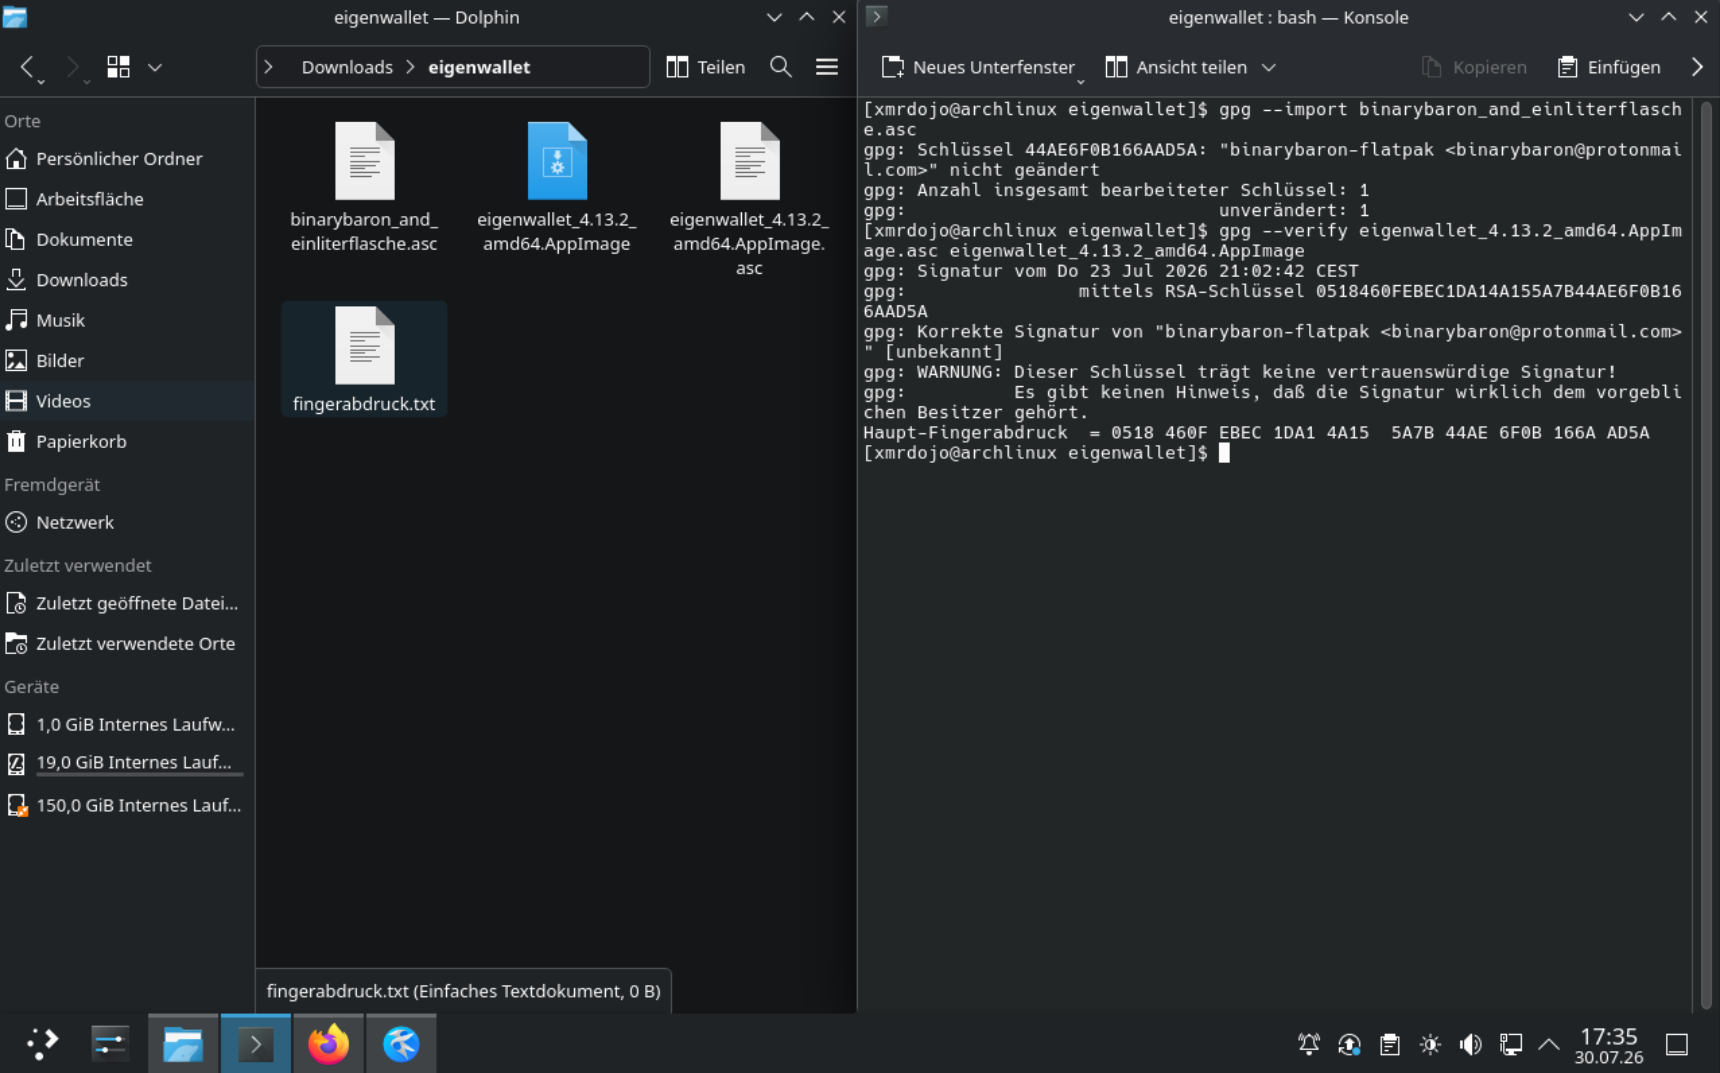This screenshot has height=1073, width=1720.
Task: Navigate to Downloads in the breadcrumb
Action: pyautogui.click(x=347, y=67)
